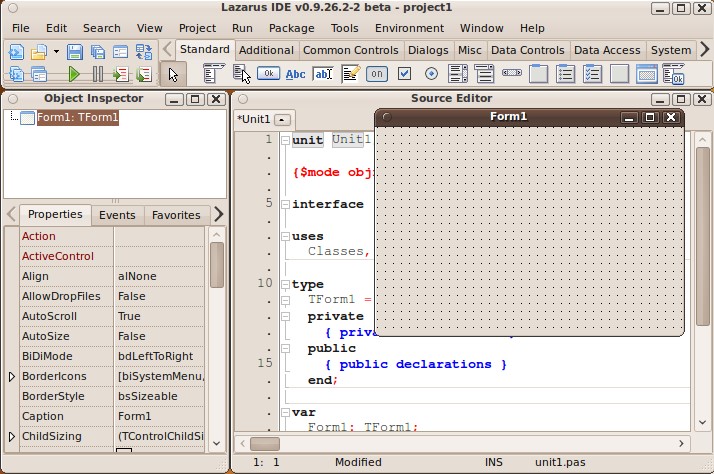714x474 pixels.
Task: Click the Pause execution icon
Action: 97,74
